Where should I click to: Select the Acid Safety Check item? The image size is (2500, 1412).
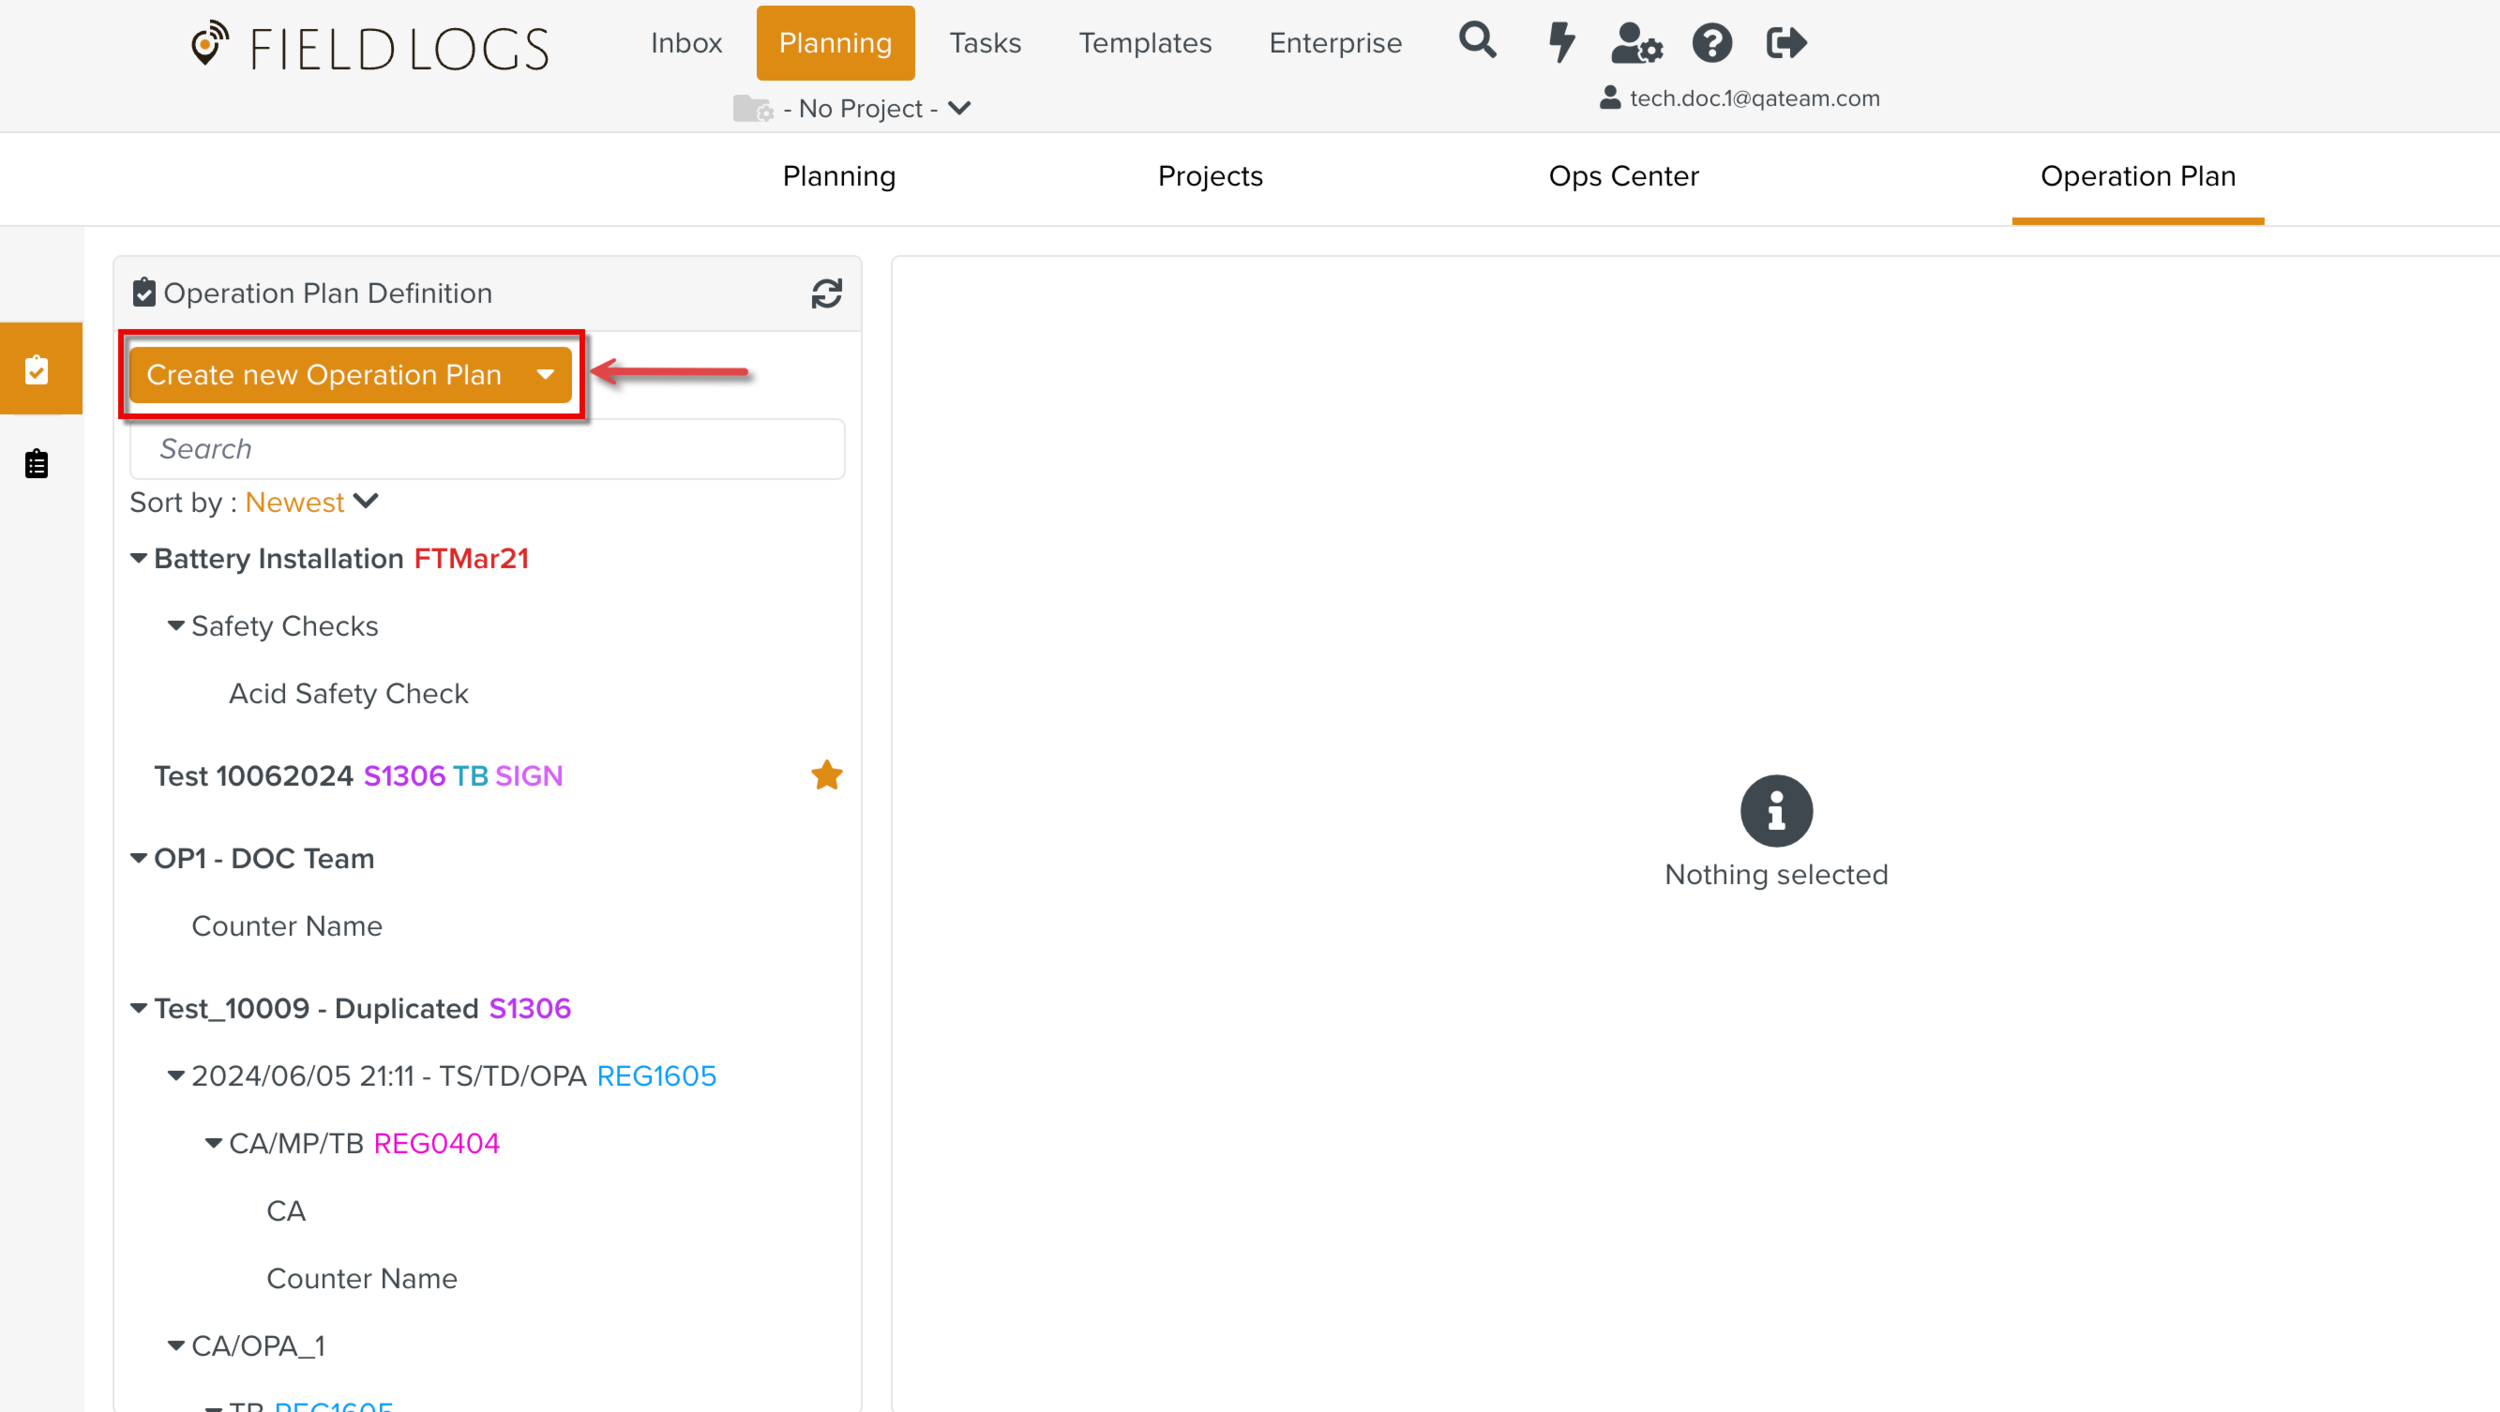coord(348,693)
